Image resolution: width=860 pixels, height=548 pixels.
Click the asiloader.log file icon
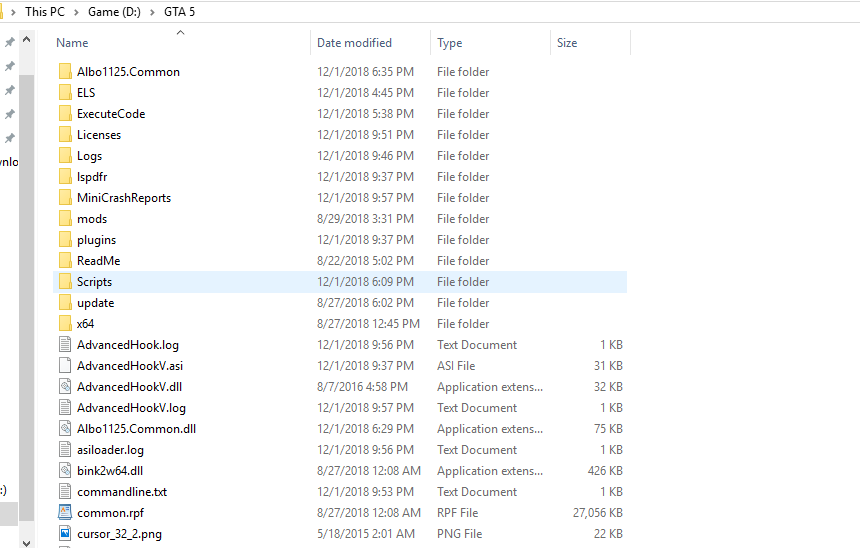coord(65,449)
